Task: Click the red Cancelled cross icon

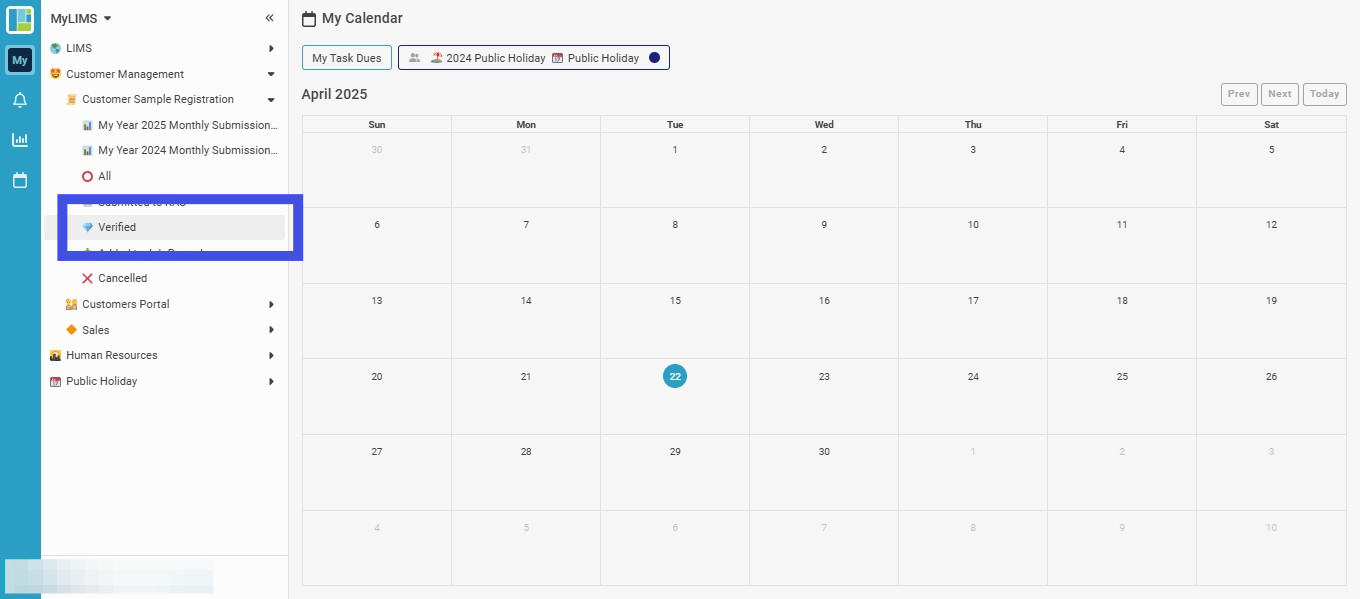Action: click(88, 278)
